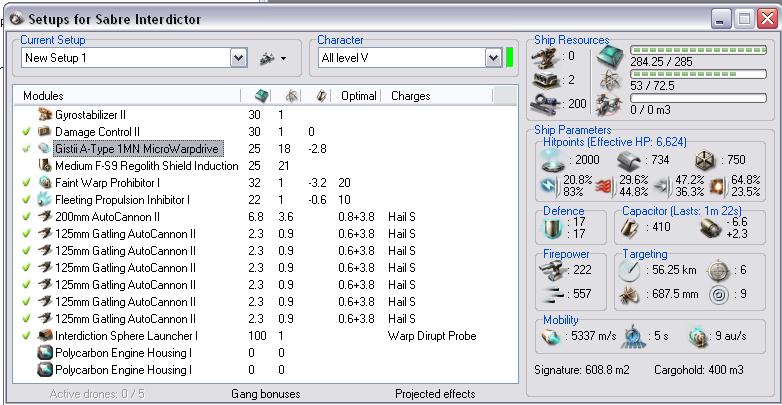This screenshot has height=405, width=782.
Task: Open the Gang bonuses tab
Action: 265,394
